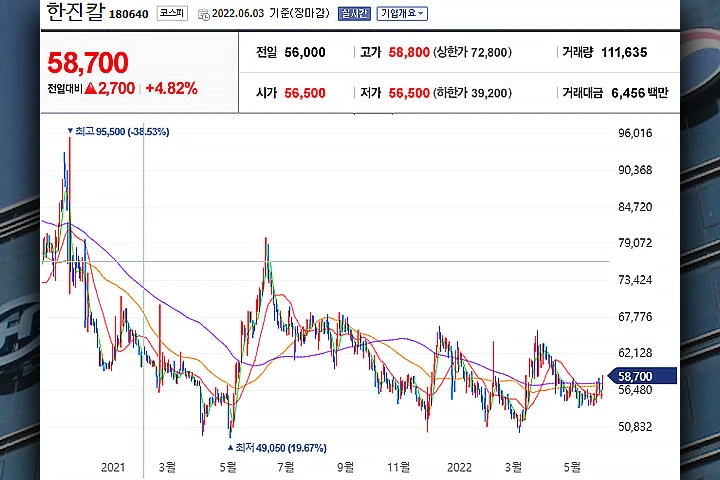Click the clock icon beside 2022.06.03
Image resolution: width=720 pixels, height=480 pixels.
203,15
